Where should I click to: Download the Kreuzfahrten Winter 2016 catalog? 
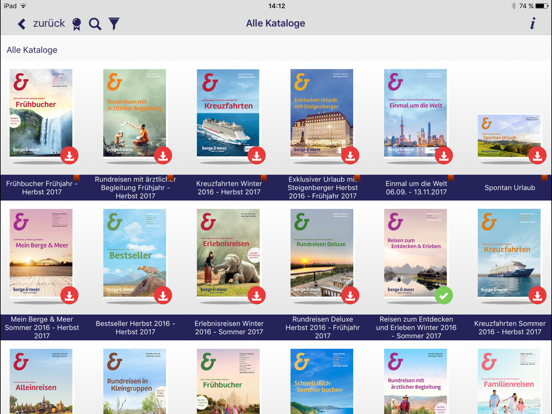(257, 155)
